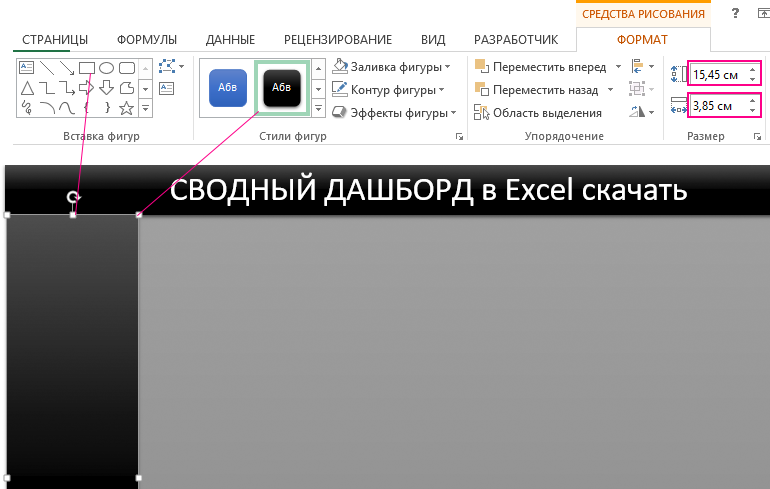Image resolution: width=770 pixels, height=489 pixels.
Task: Click Переместить назад
Action: tap(537, 90)
